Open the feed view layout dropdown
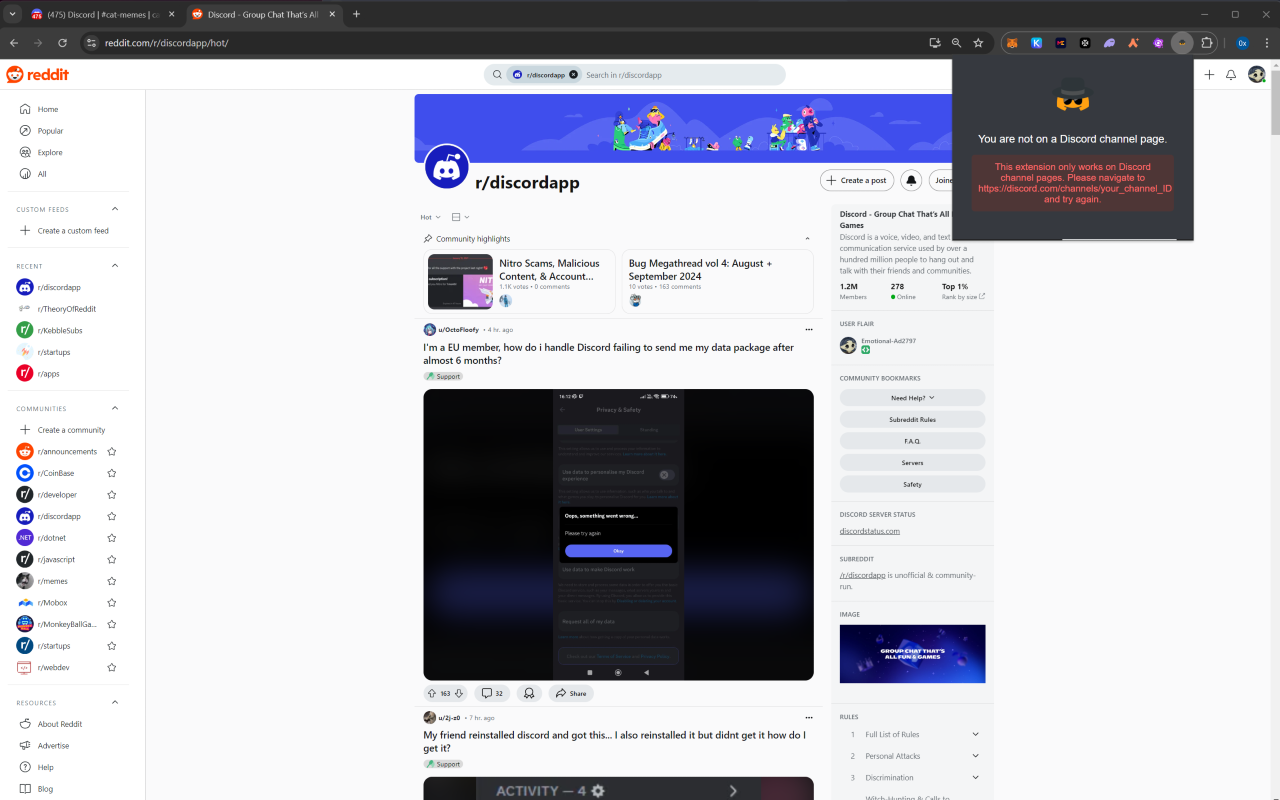1280x800 pixels. click(460, 217)
